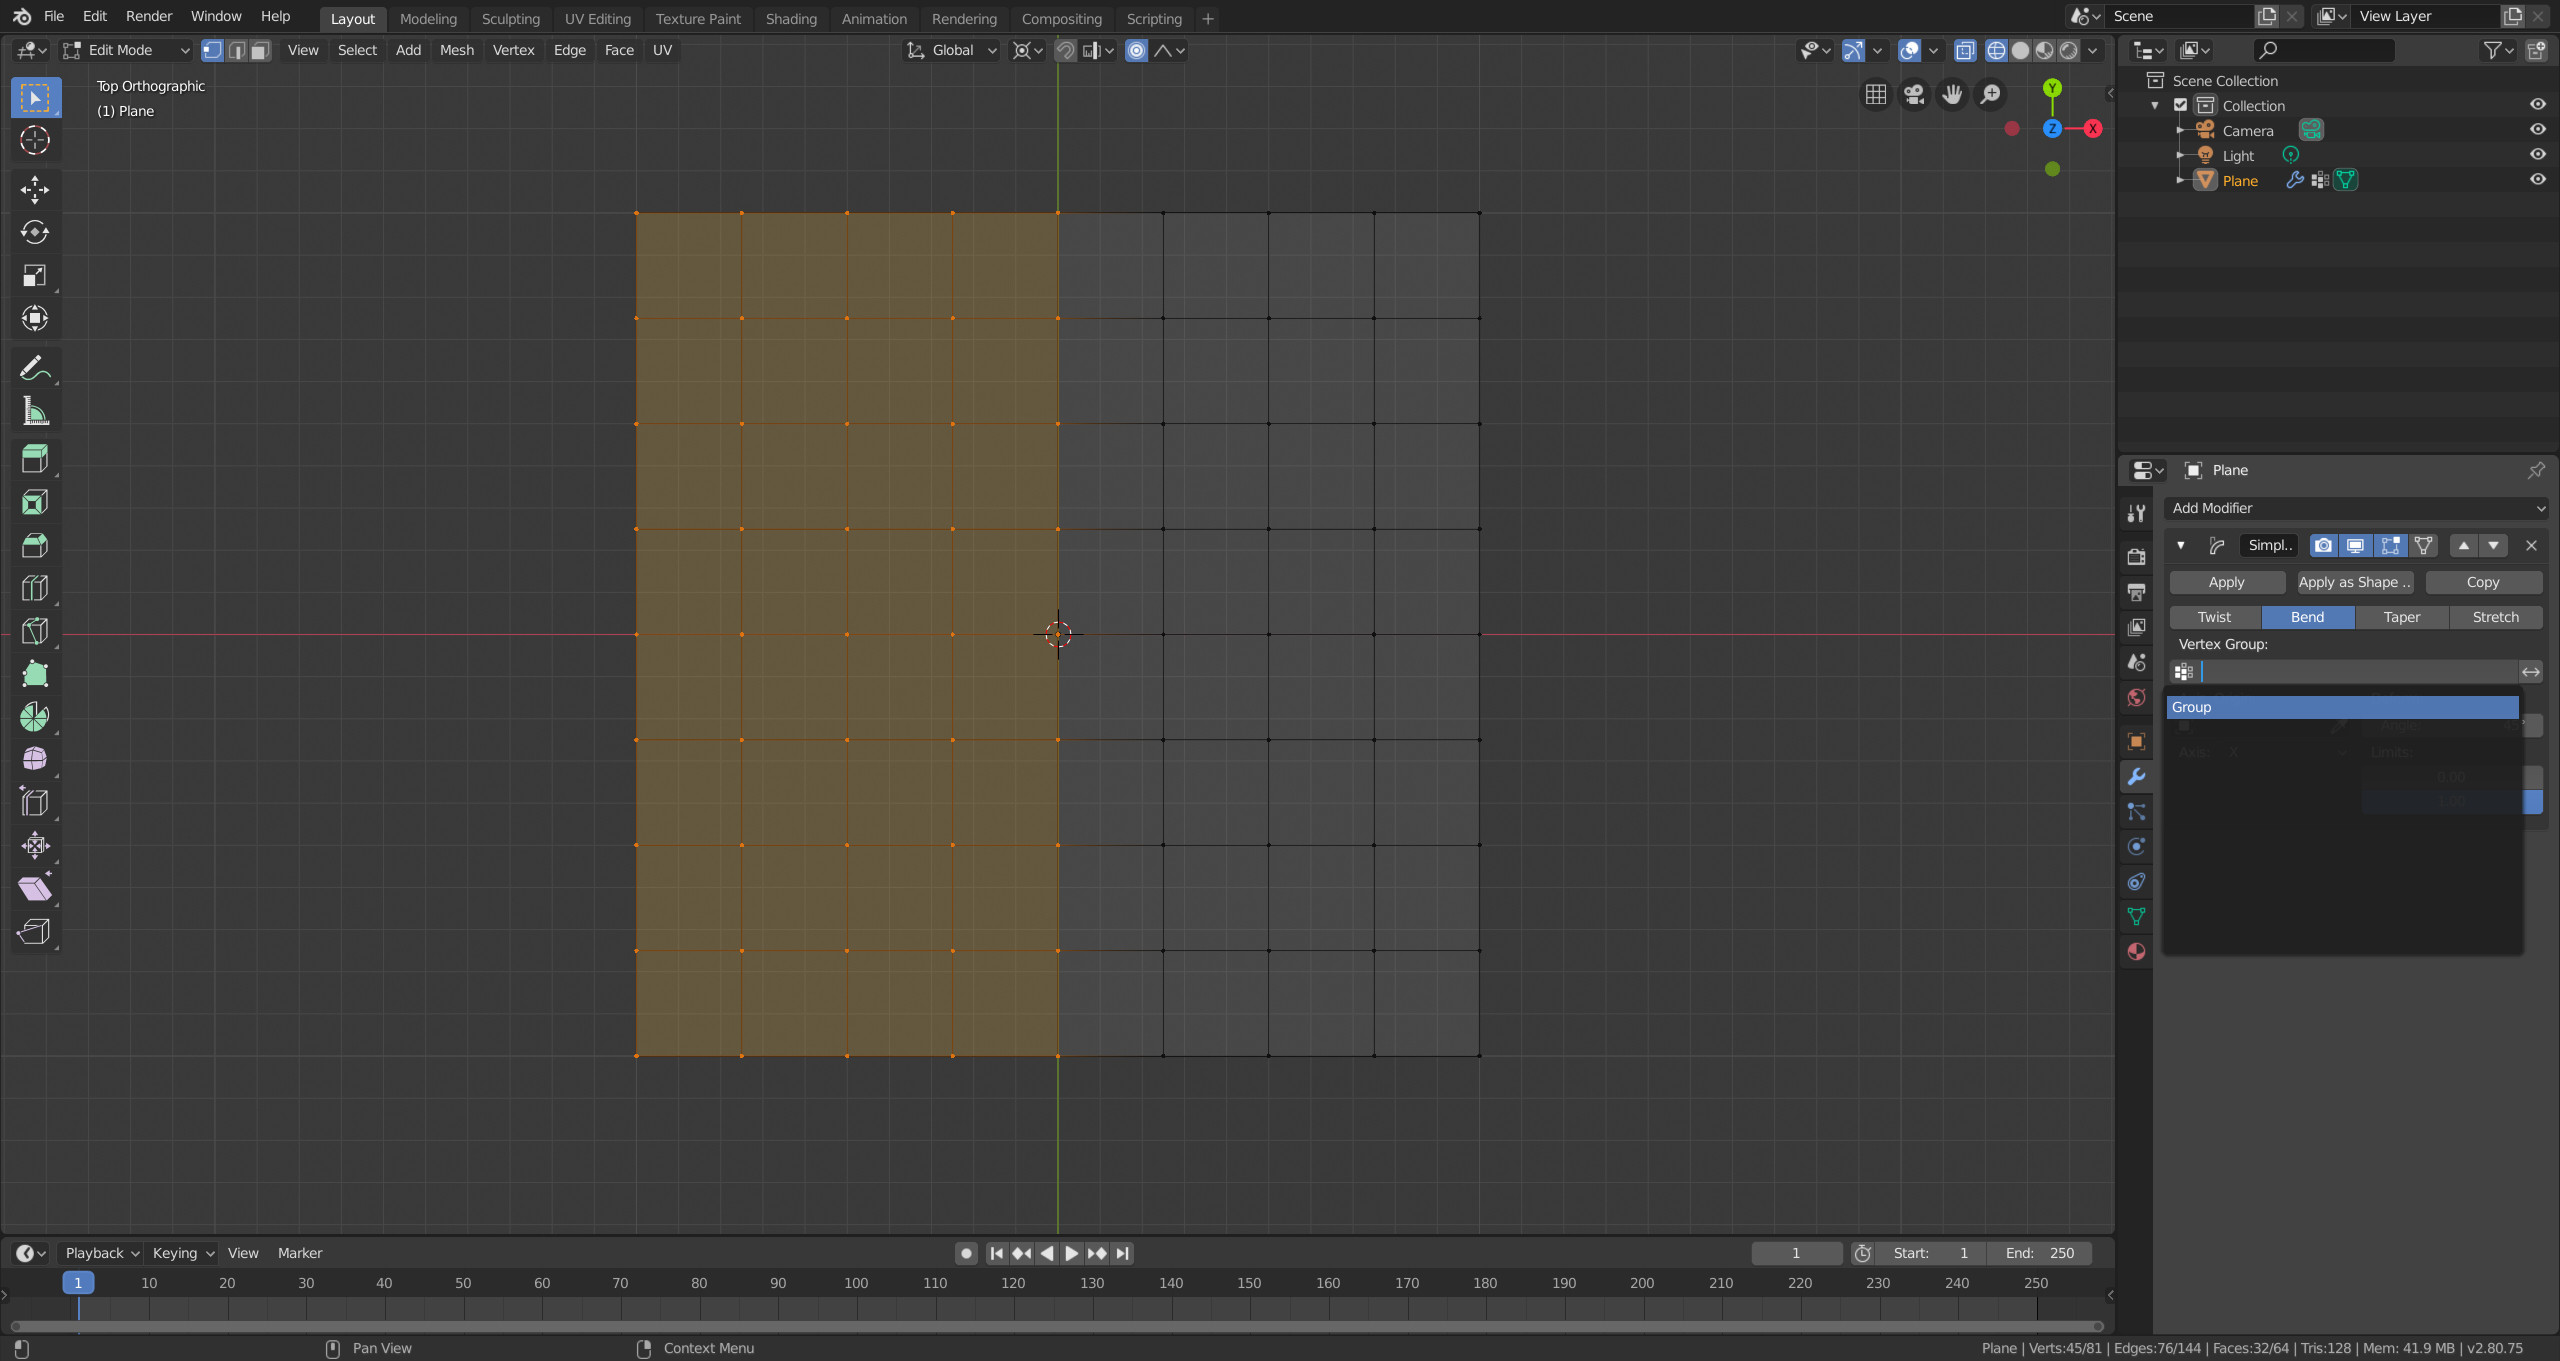
Task: Switch to the Sculpting workspace tab
Action: coord(510,19)
